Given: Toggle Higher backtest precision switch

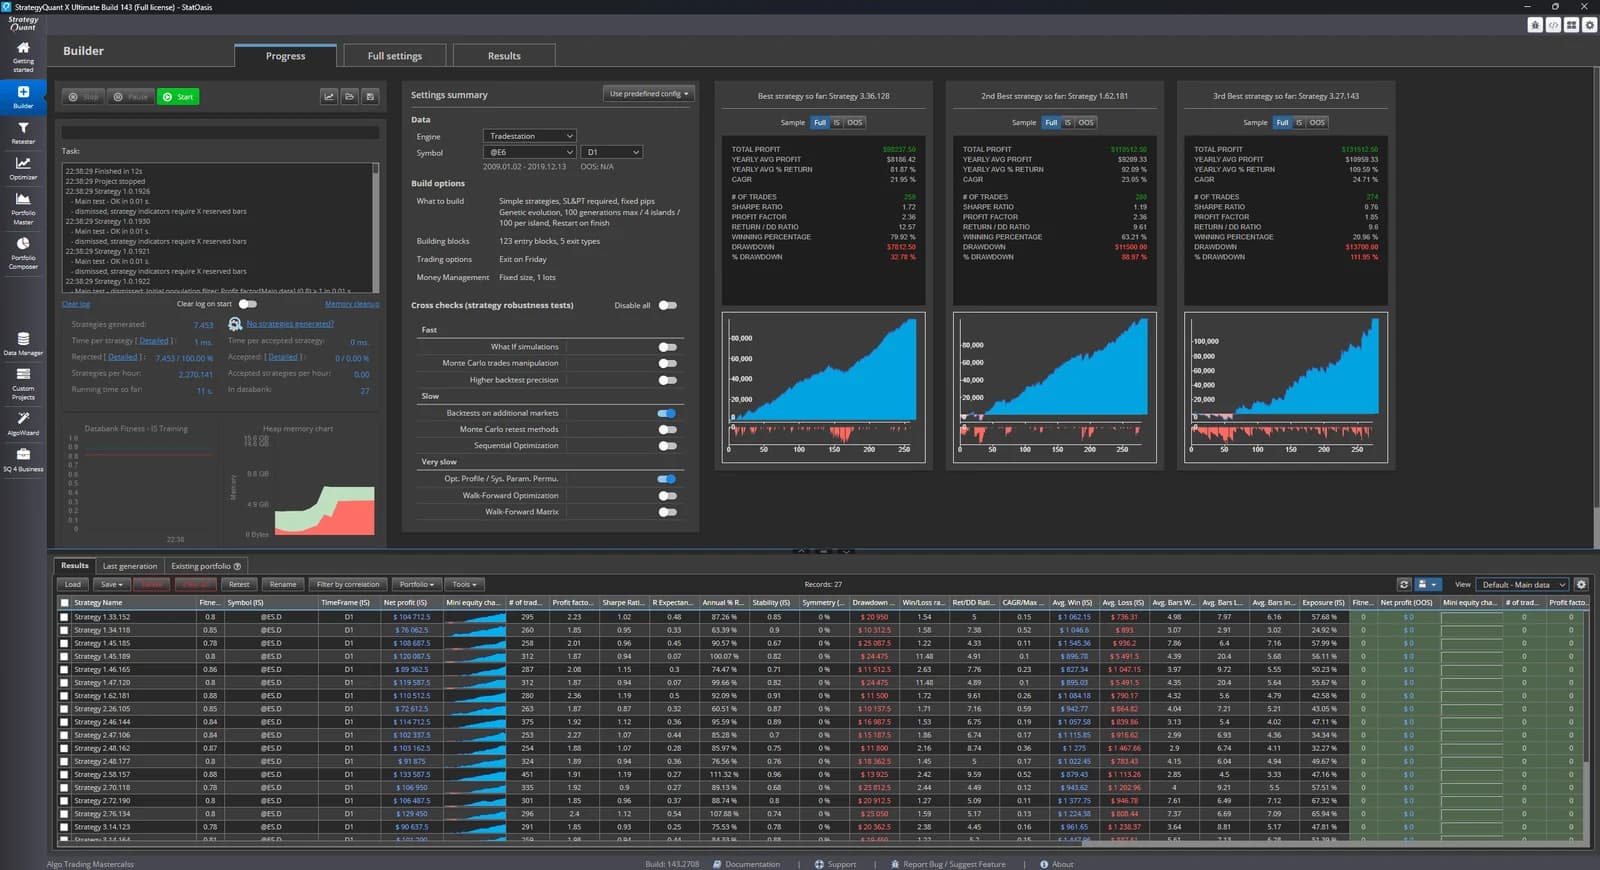Looking at the screenshot, I should coord(667,380).
